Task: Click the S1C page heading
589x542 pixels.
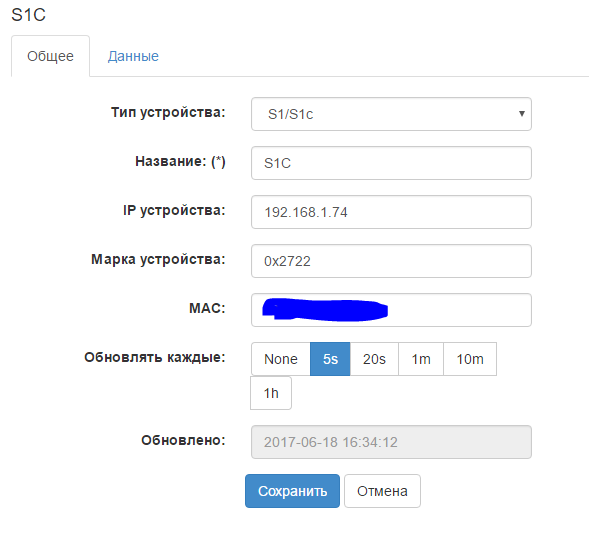Action: click(29, 15)
